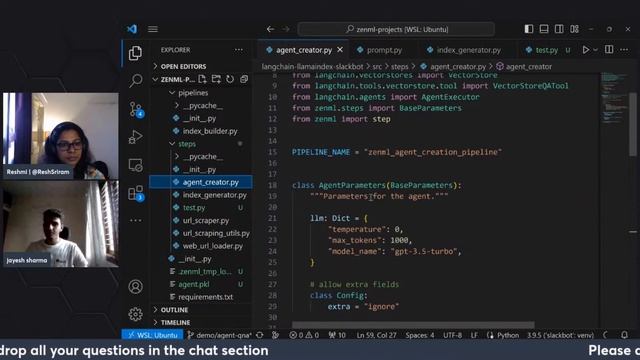Switch to the test.py tab
640x360 pixels.
(547, 50)
